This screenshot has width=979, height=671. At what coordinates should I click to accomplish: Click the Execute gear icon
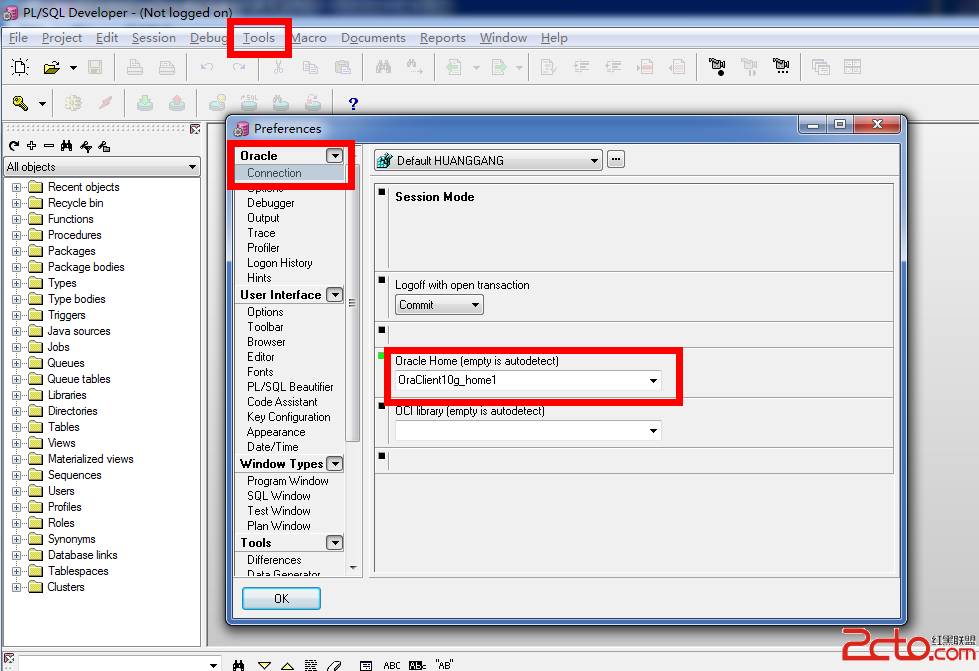click(x=73, y=103)
